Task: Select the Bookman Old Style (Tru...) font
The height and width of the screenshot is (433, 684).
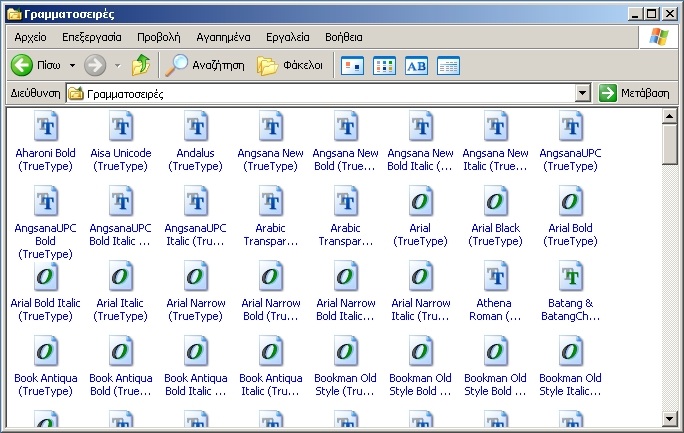Action: pyautogui.click(x=345, y=367)
